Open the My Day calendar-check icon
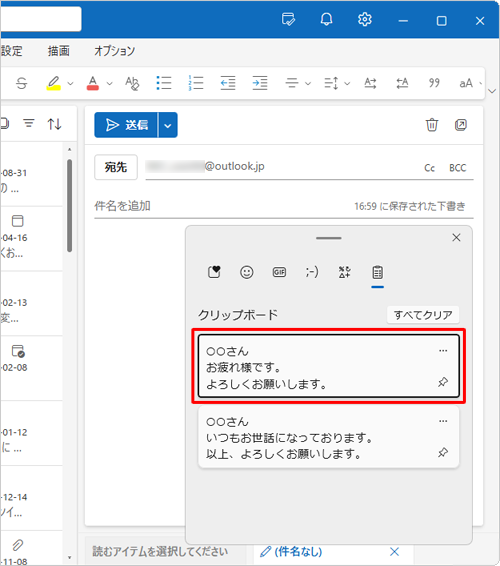Viewport: 500px width, 566px height. (x=288, y=19)
